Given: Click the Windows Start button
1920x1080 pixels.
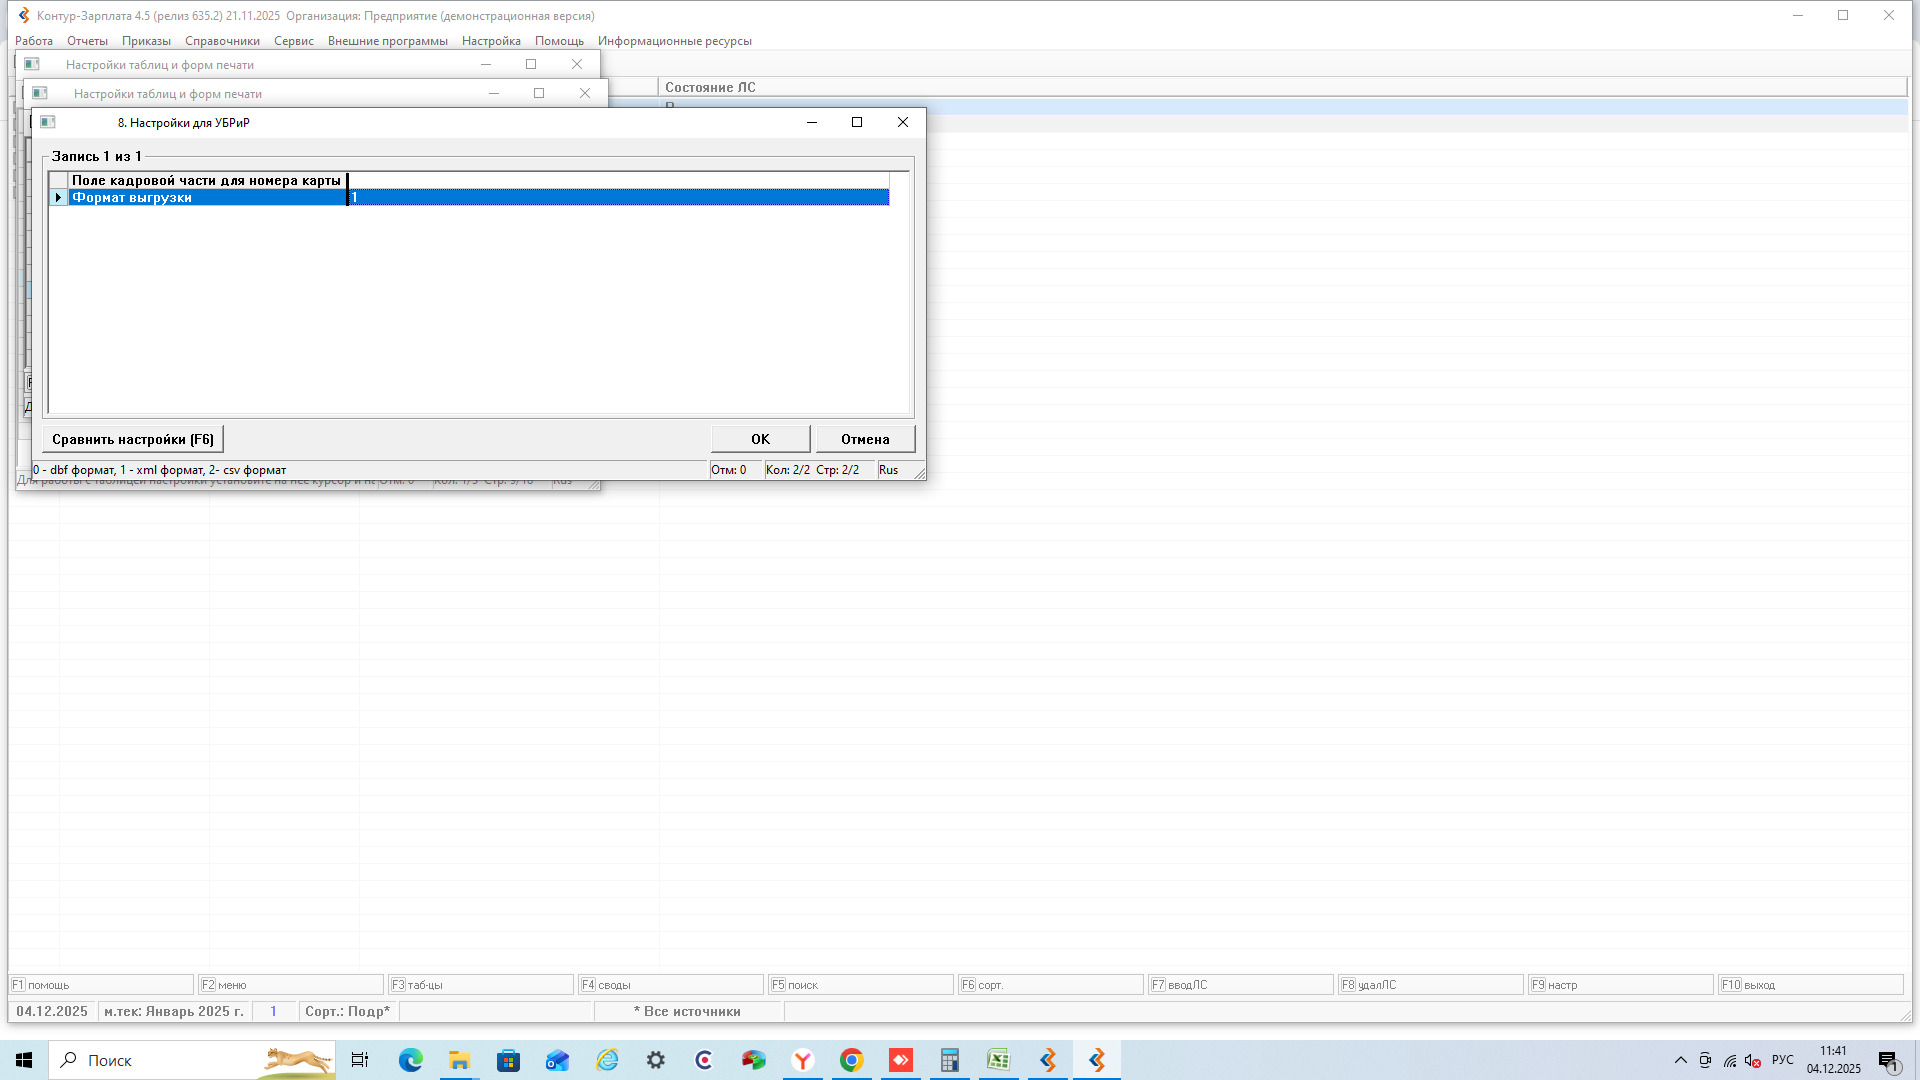Looking at the screenshot, I should [24, 1060].
